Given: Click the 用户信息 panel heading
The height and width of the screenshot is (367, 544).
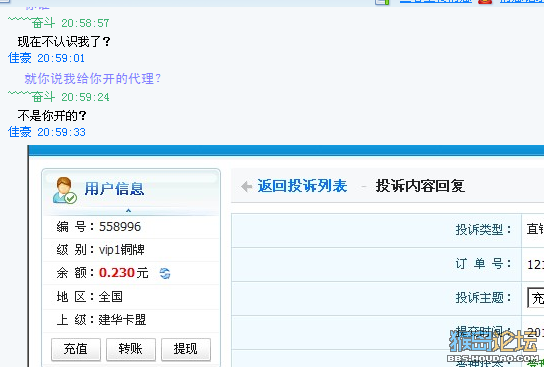Looking at the screenshot, I should [114, 189].
